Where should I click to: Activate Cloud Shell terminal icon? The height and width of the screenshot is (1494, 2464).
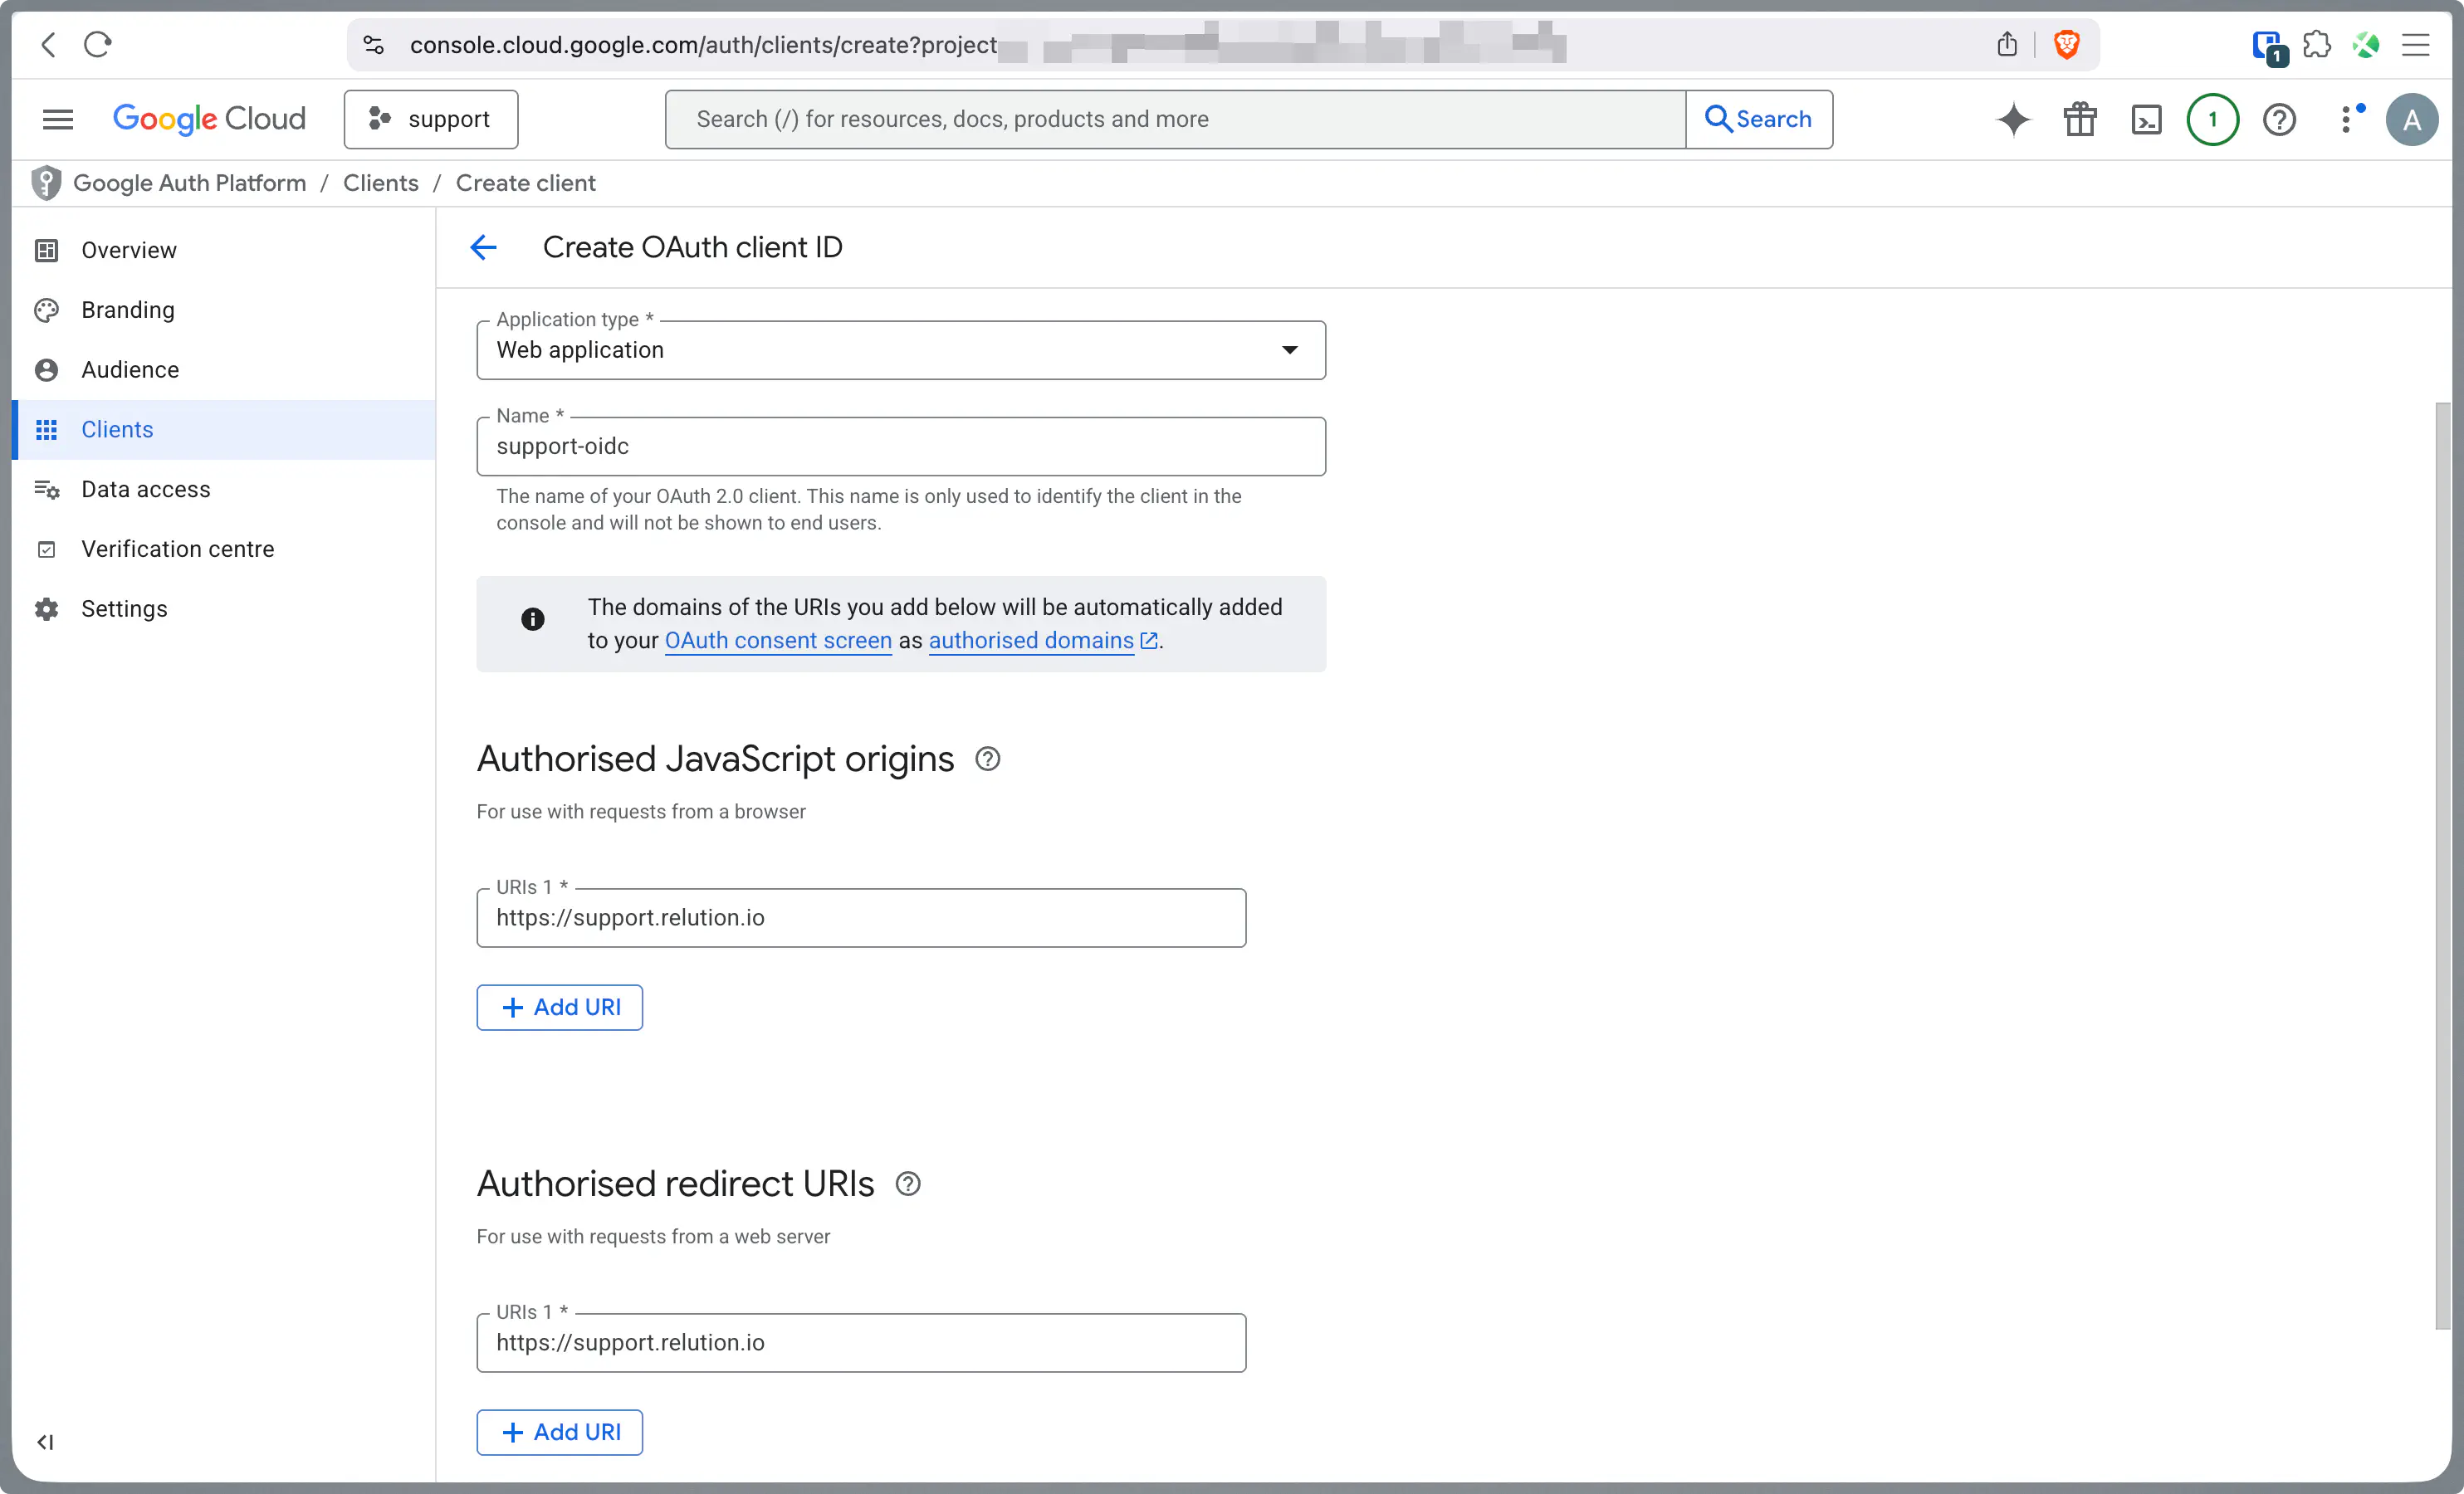click(2146, 119)
